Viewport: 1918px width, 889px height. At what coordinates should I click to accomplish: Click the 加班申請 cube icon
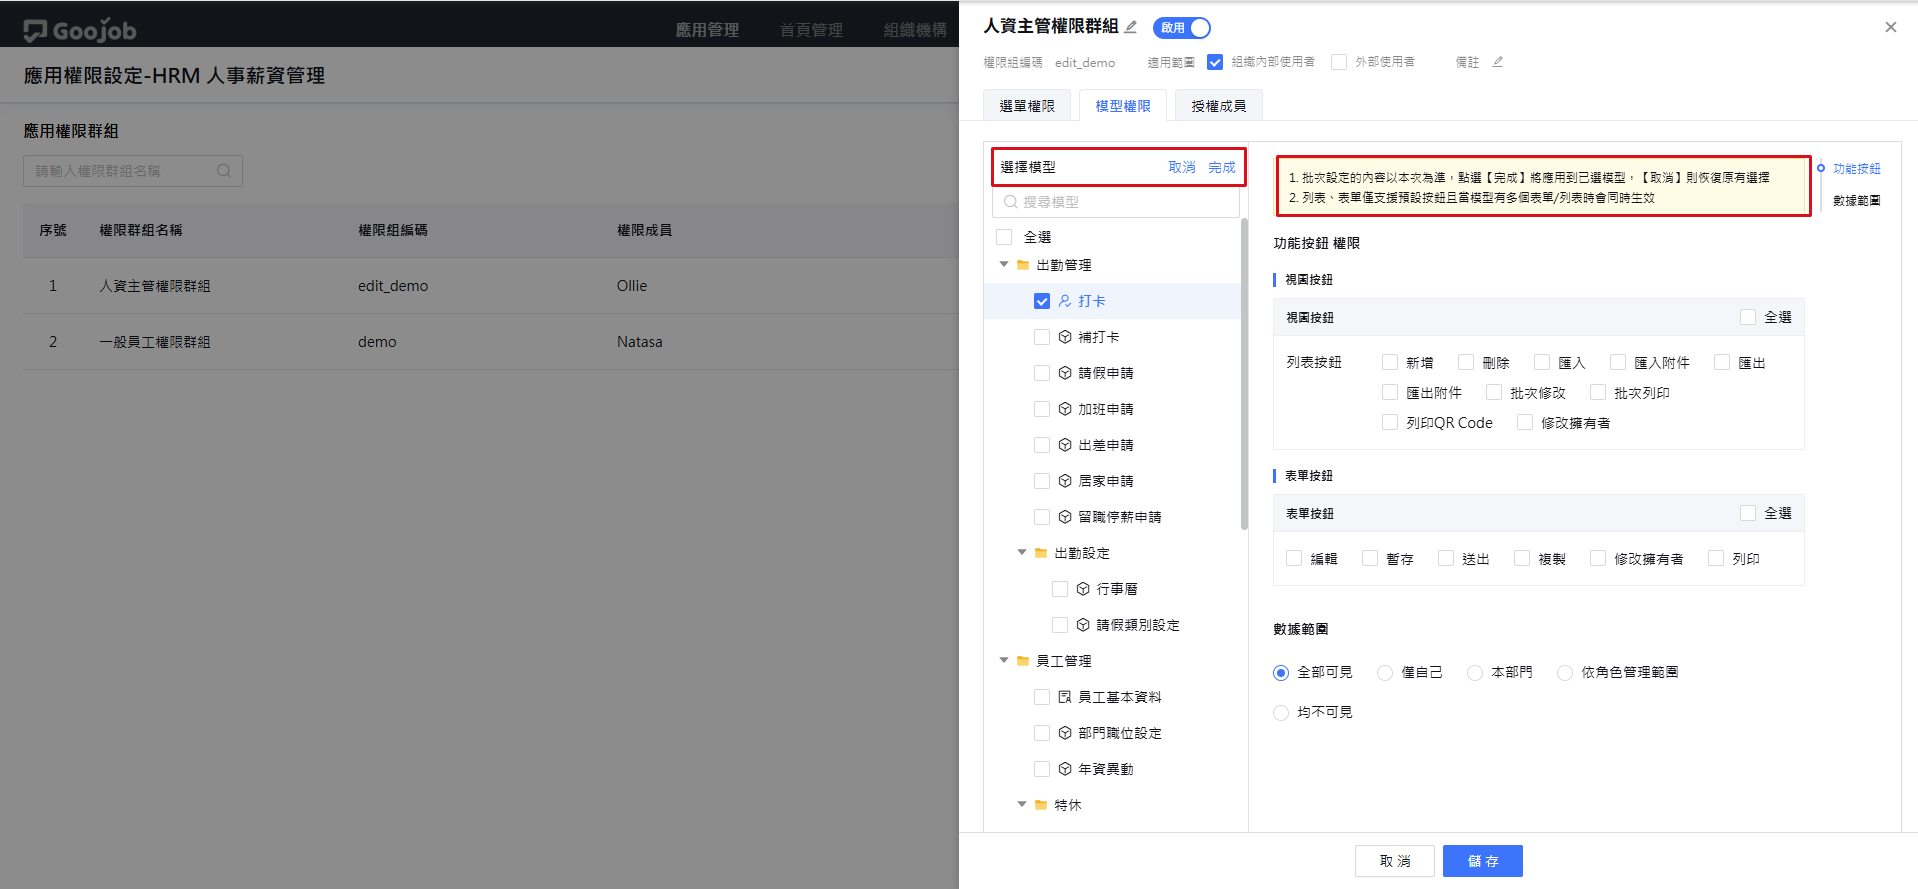tap(1065, 409)
